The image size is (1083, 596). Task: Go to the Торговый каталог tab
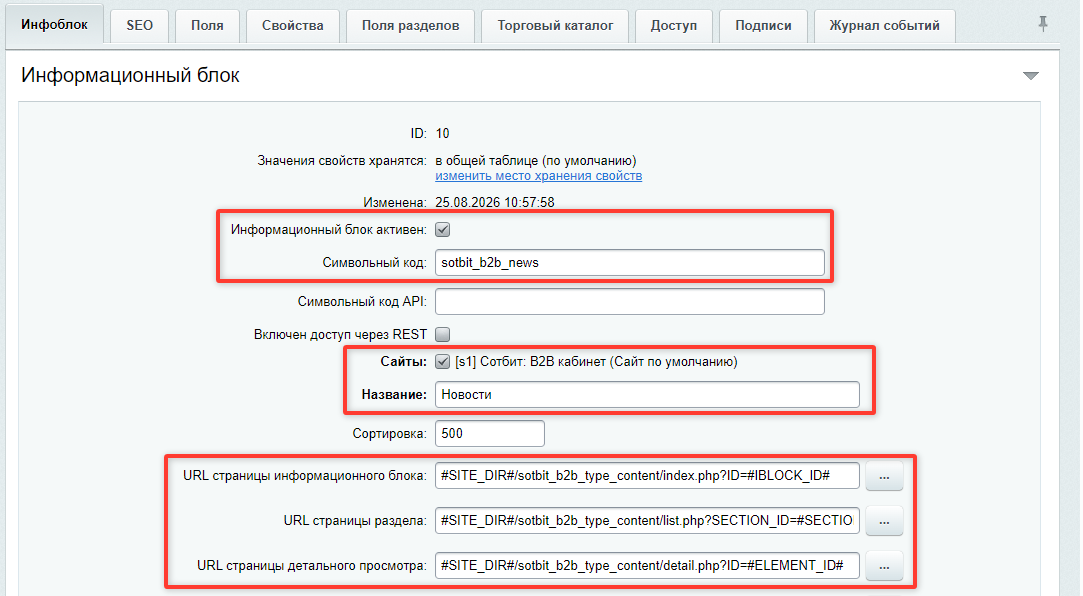click(555, 26)
